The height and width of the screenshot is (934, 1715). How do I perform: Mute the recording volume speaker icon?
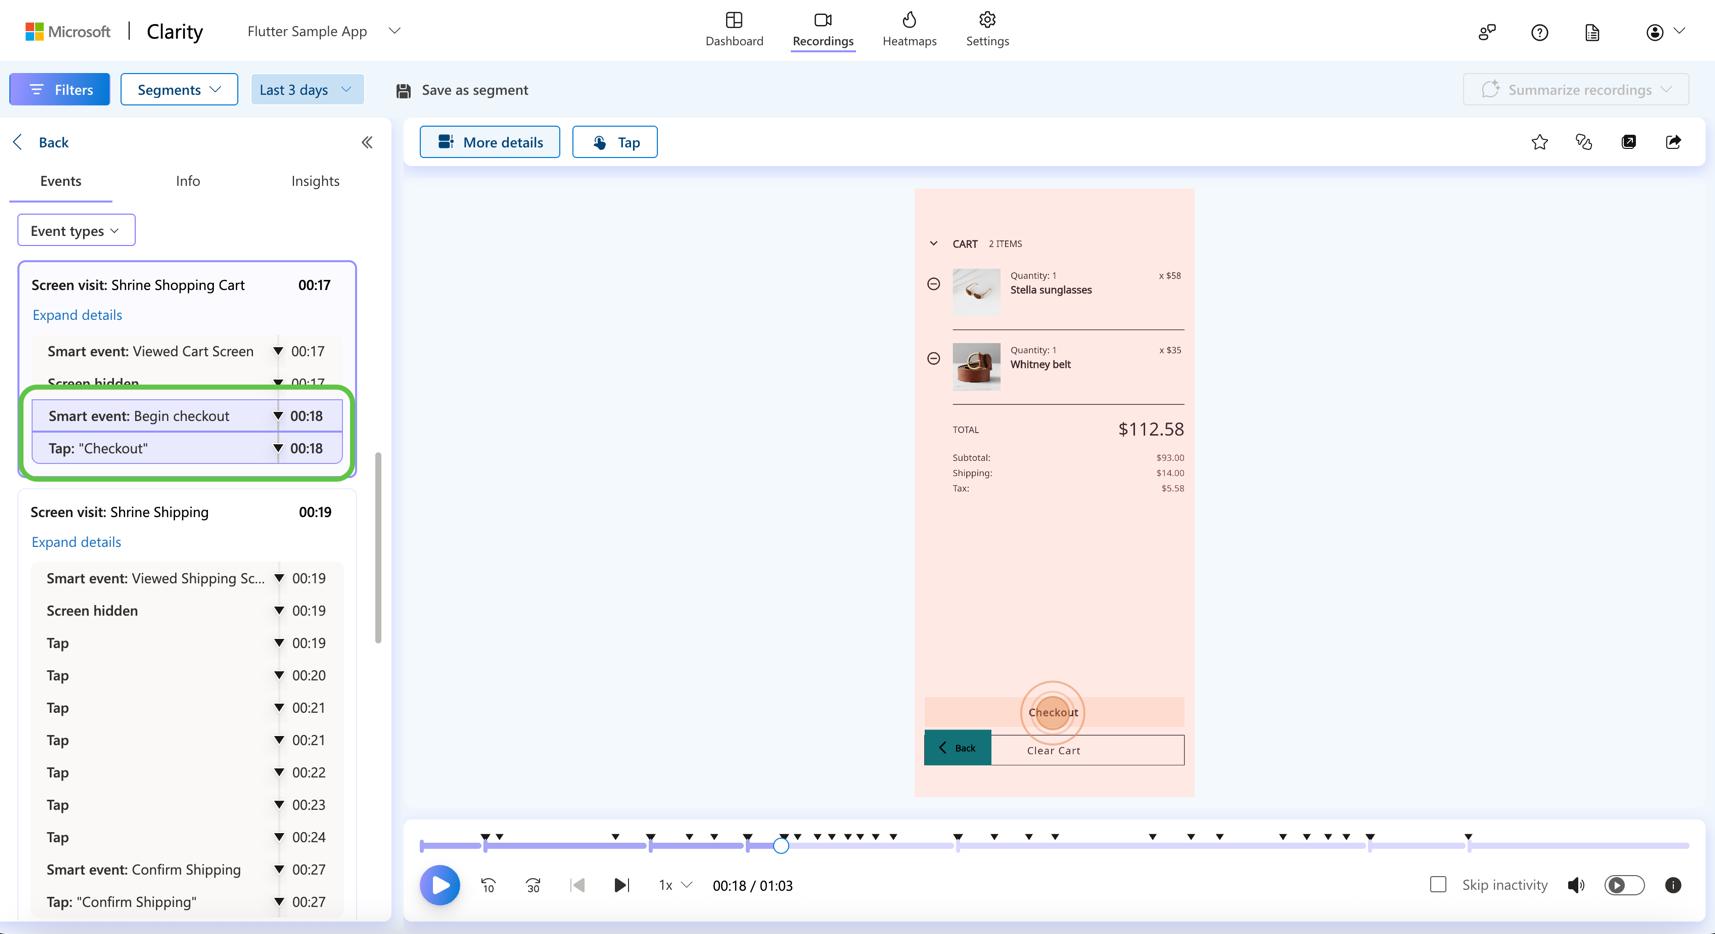[1576, 885]
